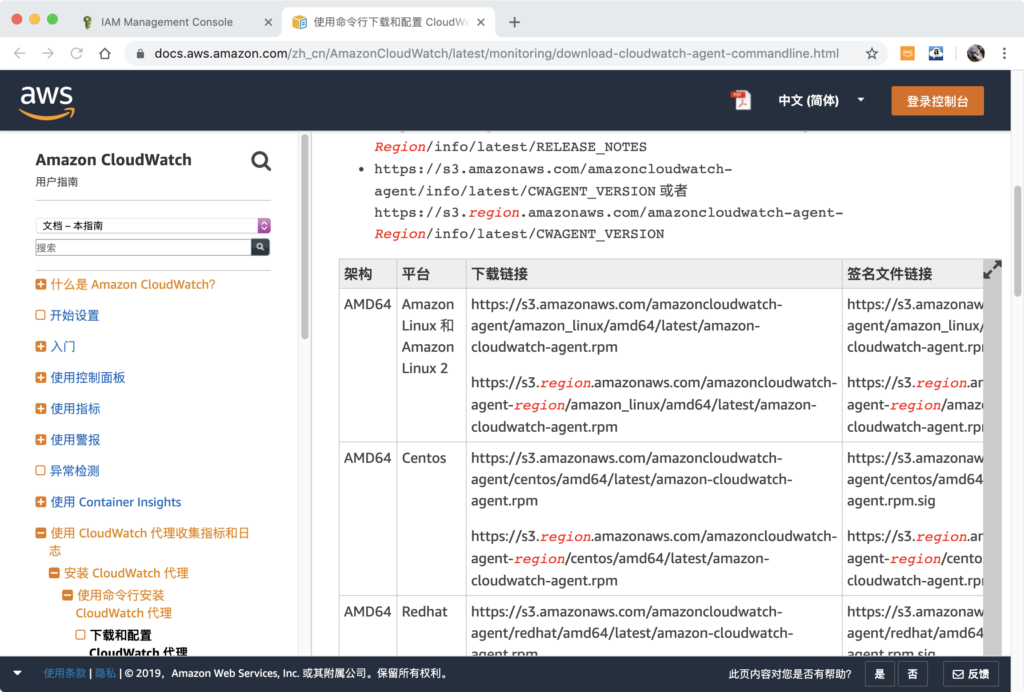Open the orange AWS extension icon
Screen dimensions: 1024x692
(x=907, y=54)
